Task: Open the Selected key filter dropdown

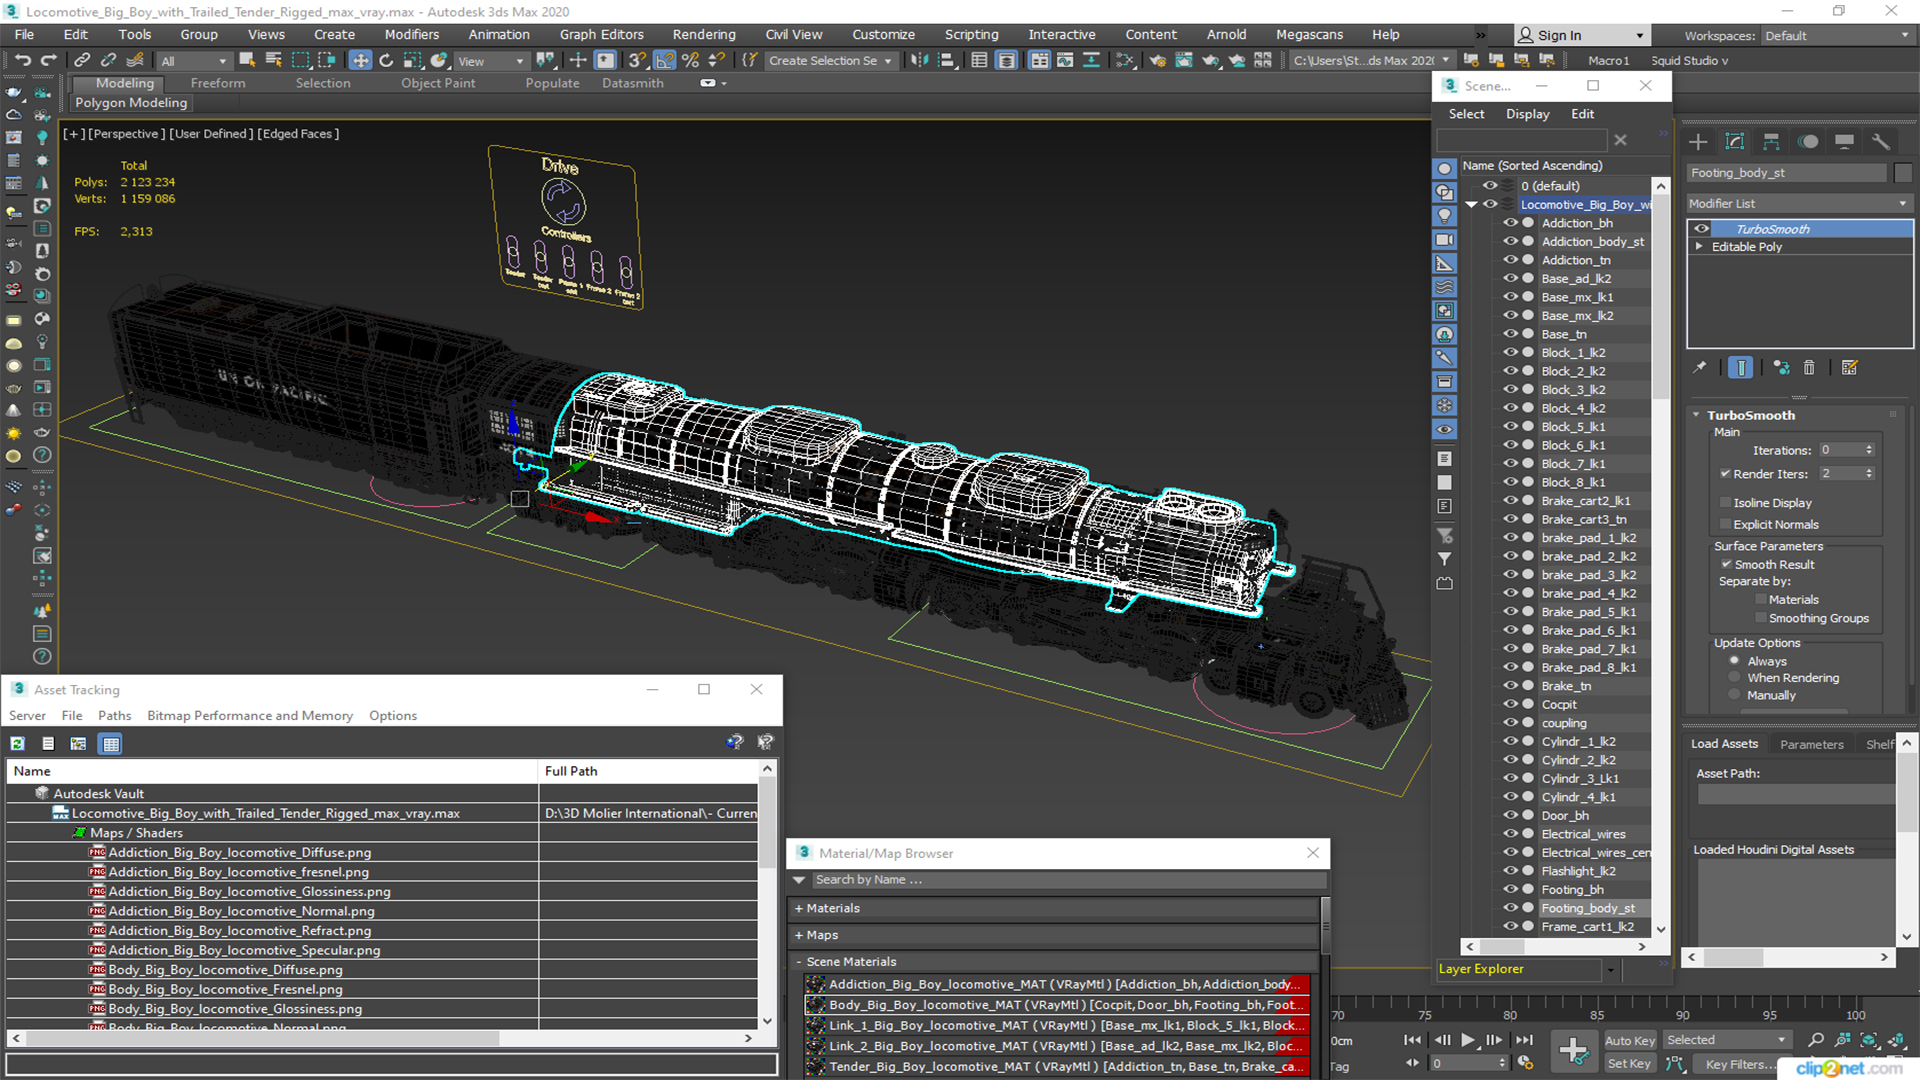Action: [1727, 1040]
